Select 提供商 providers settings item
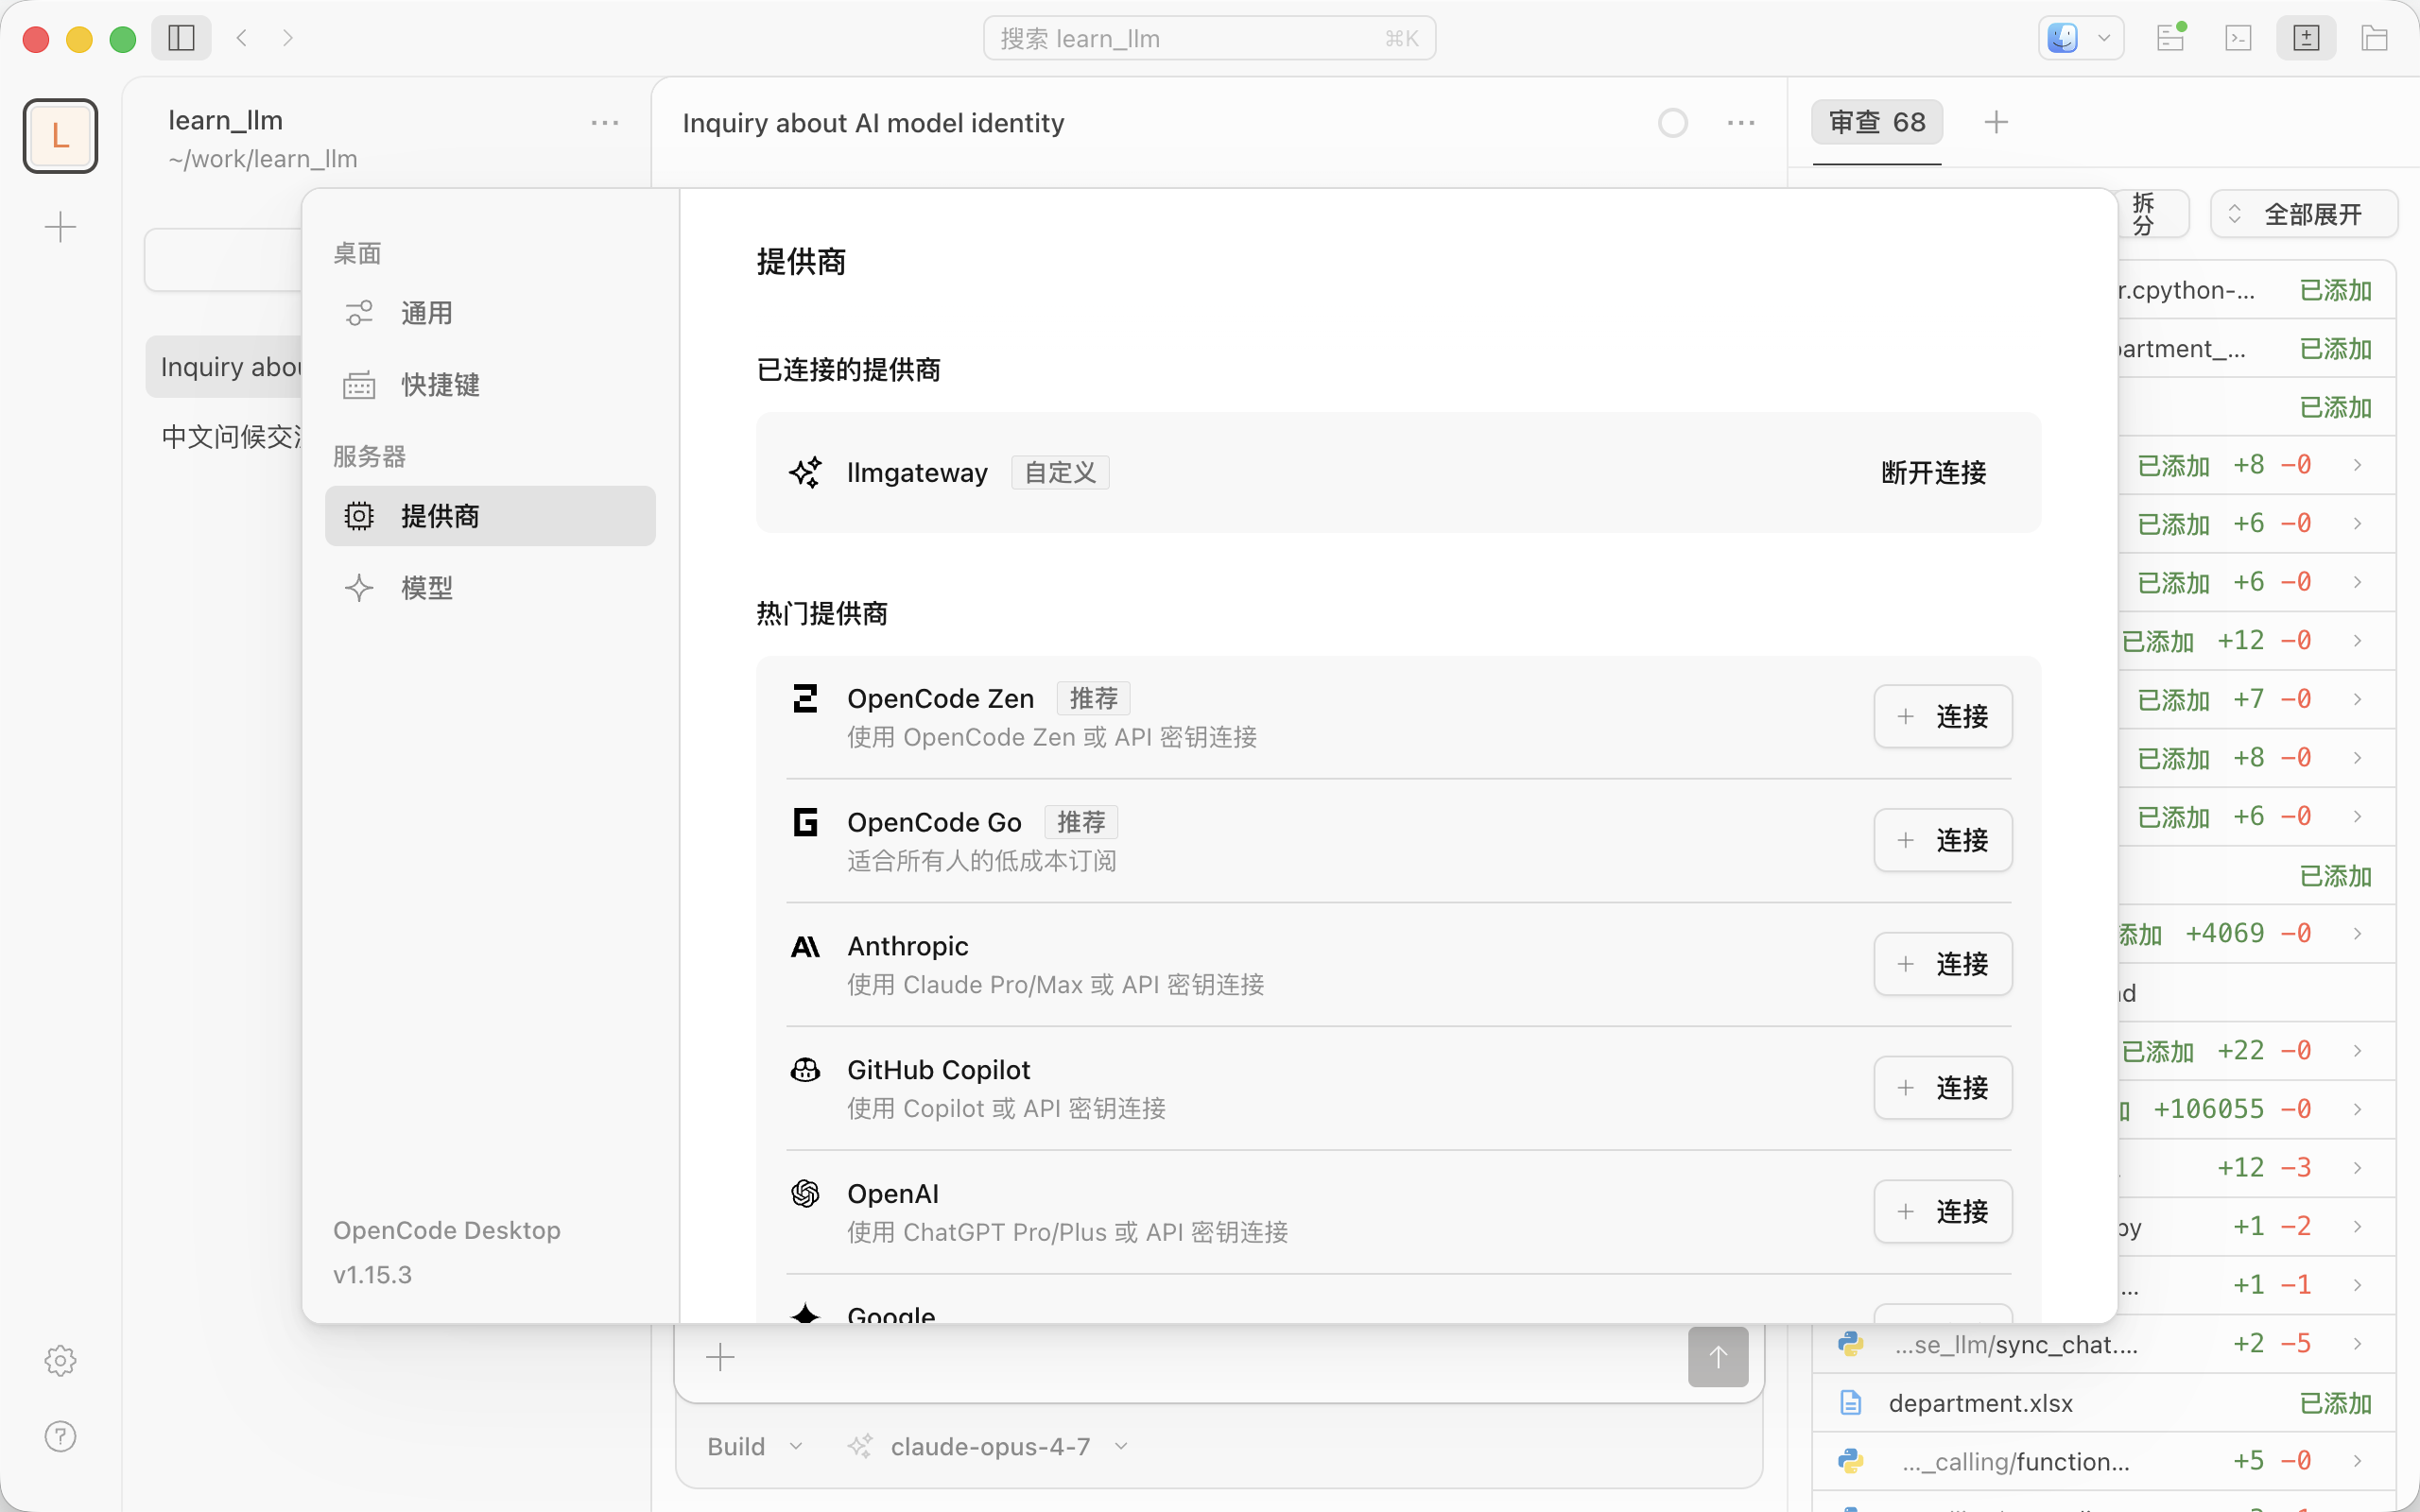The height and width of the screenshot is (1512, 2420). 490,516
